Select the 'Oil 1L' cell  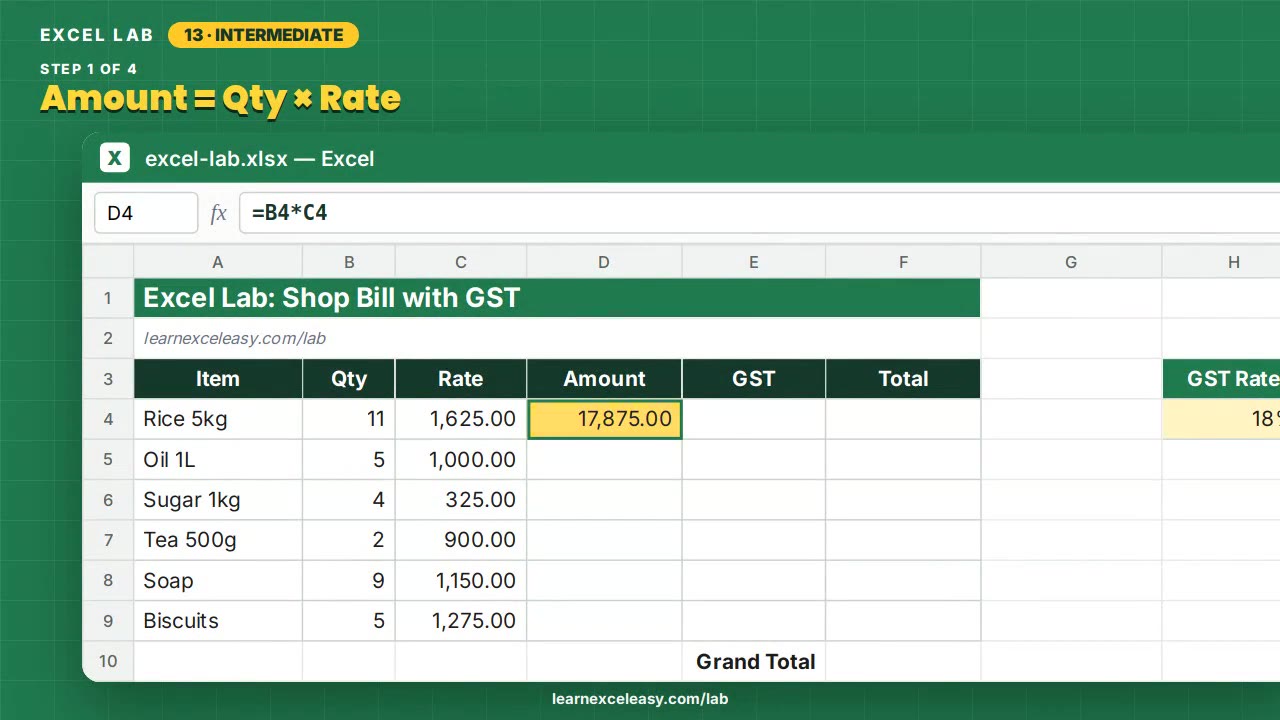pyautogui.click(x=218, y=460)
